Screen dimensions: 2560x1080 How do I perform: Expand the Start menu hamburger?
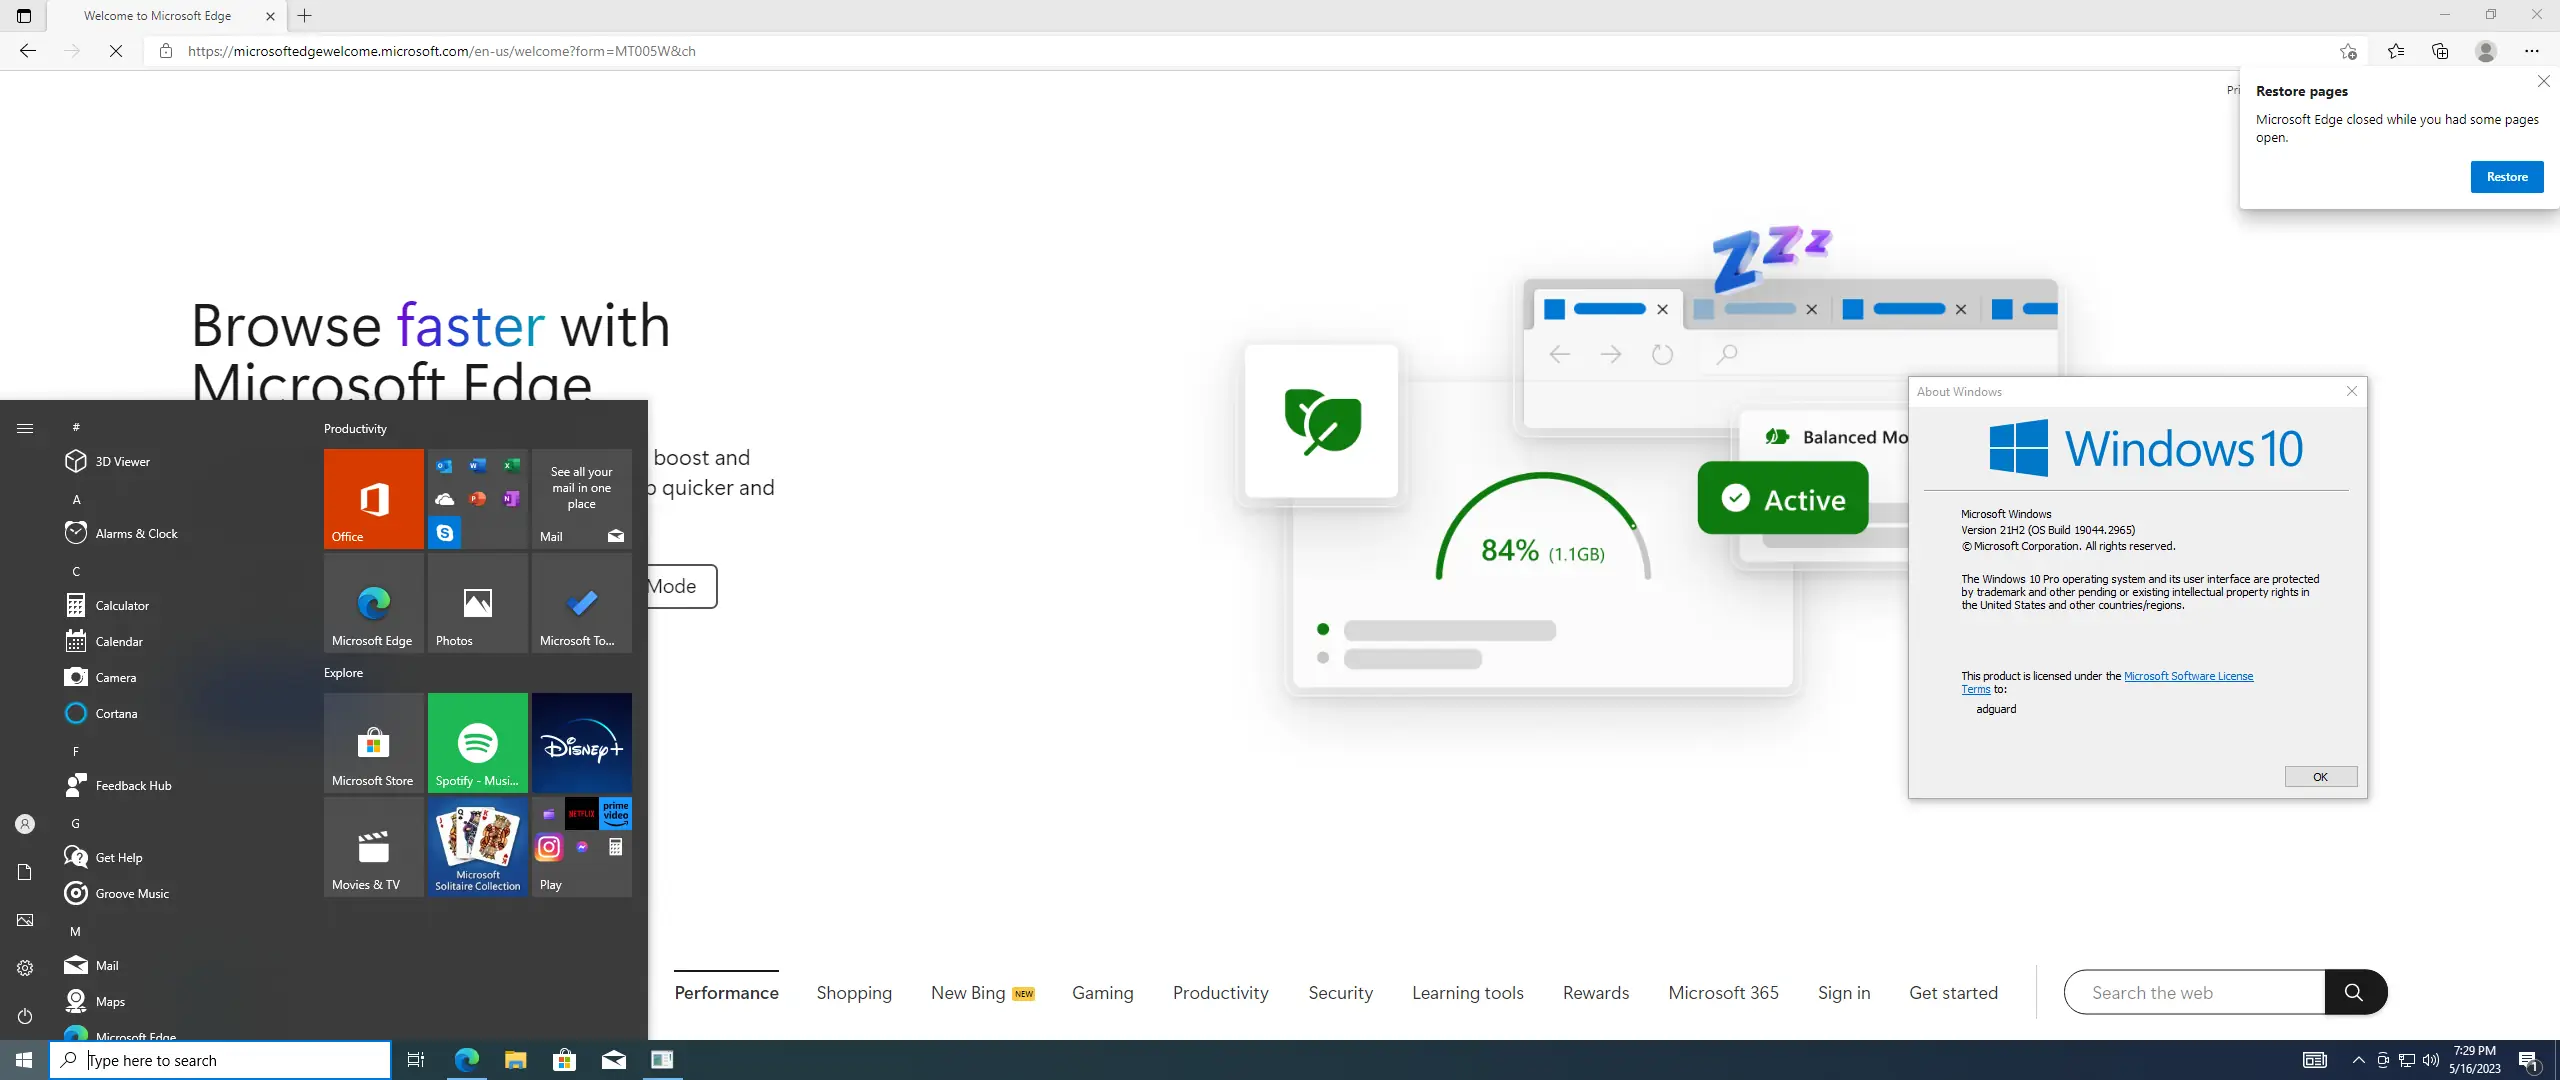tap(25, 429)
